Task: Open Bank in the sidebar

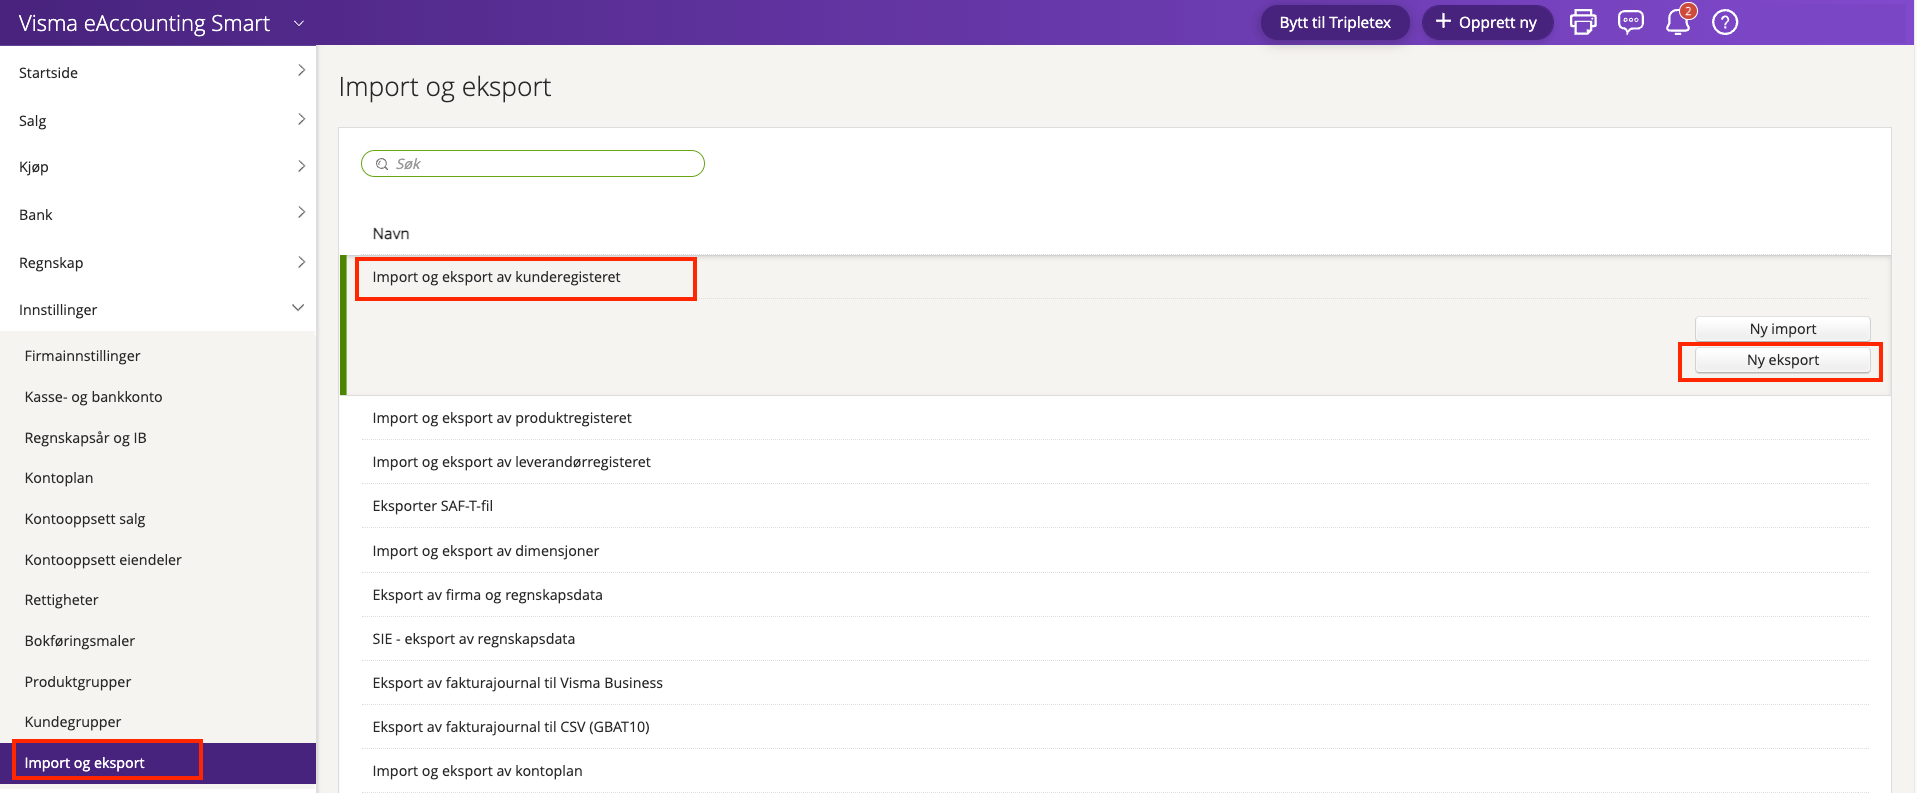Action: coord(36,215)
